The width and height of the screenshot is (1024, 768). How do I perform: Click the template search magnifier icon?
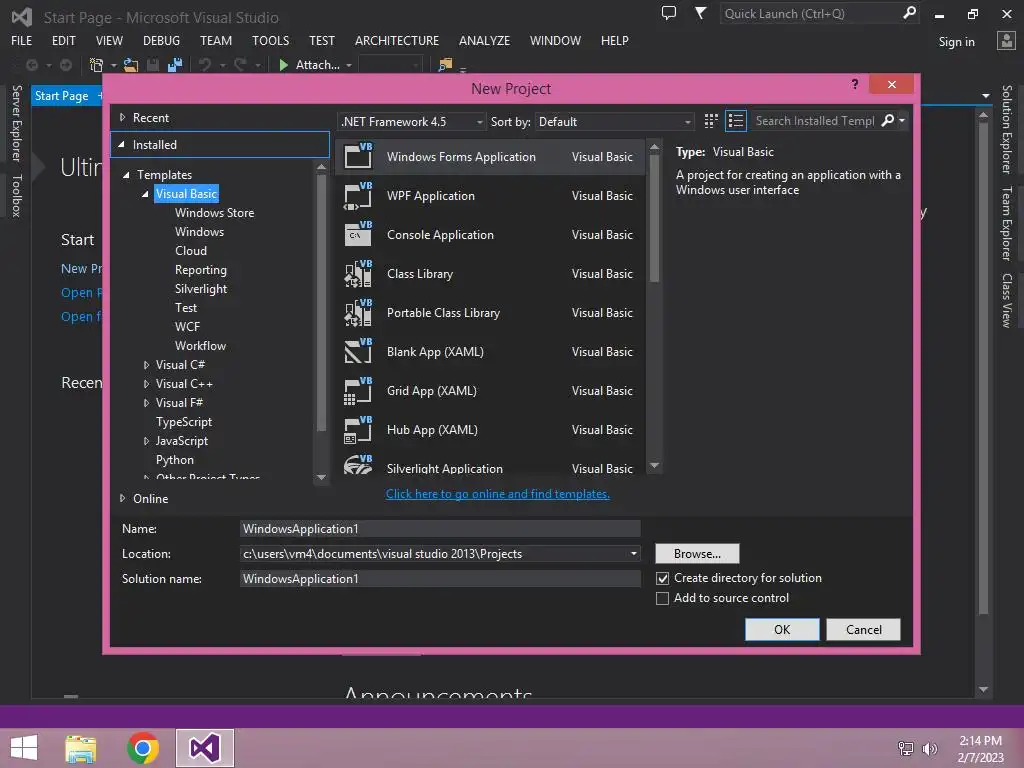coord(888,121)
